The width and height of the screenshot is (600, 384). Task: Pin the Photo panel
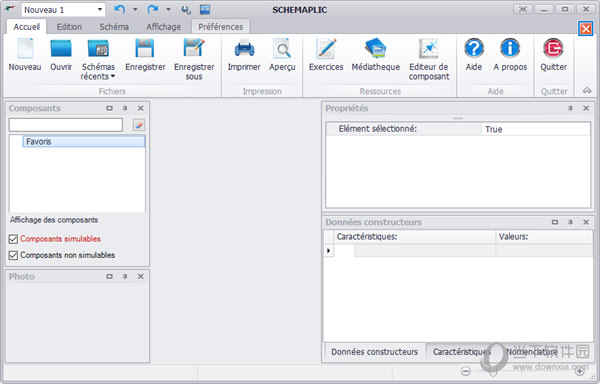click(125, 277)
